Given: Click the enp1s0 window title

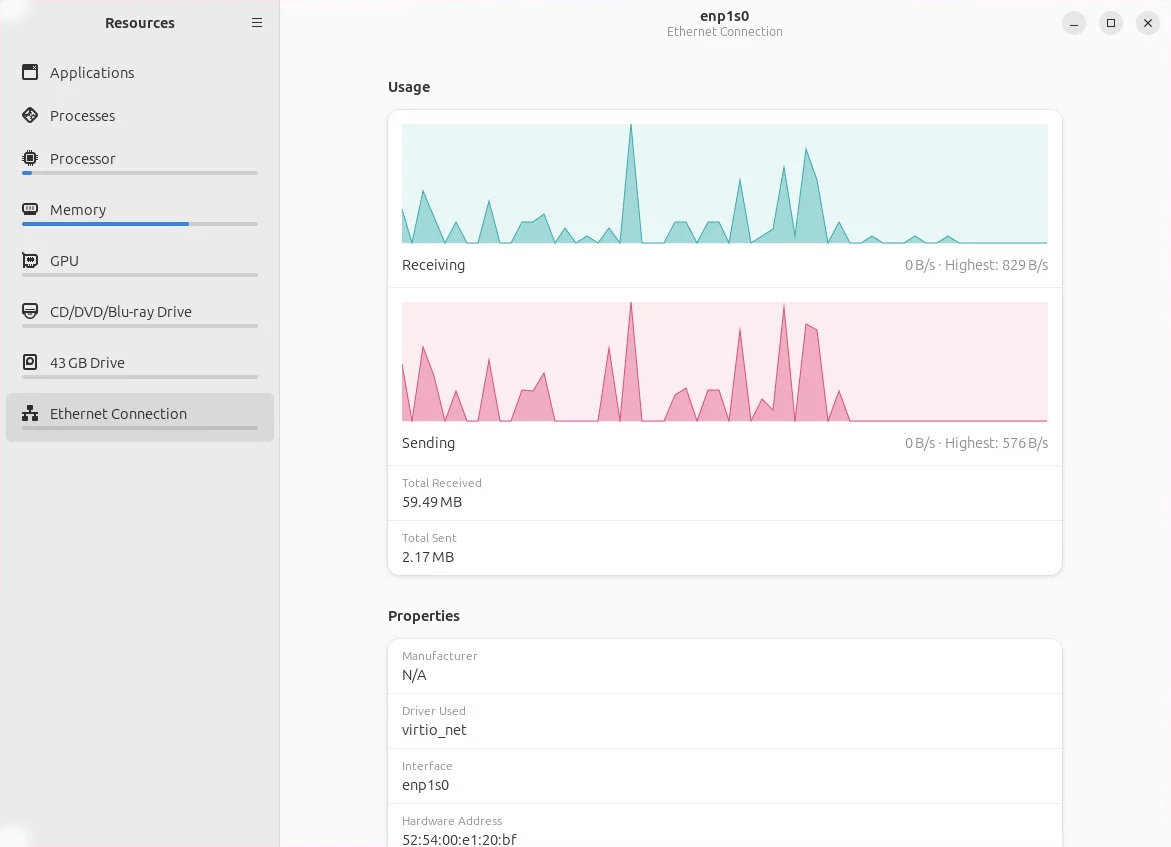Looking at the screenshot, I should point(724,16).
